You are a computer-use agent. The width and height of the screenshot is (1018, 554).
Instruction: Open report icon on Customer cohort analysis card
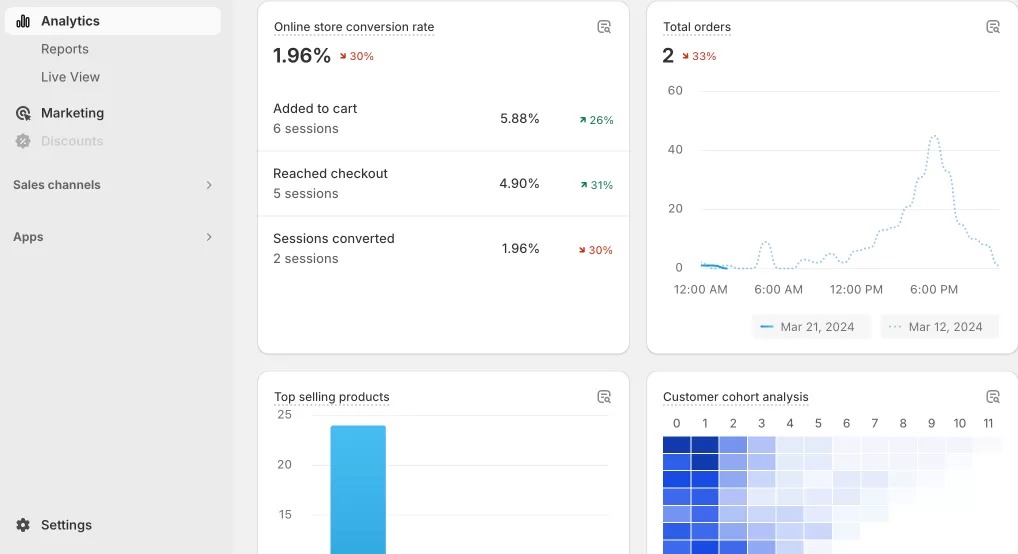993,397
